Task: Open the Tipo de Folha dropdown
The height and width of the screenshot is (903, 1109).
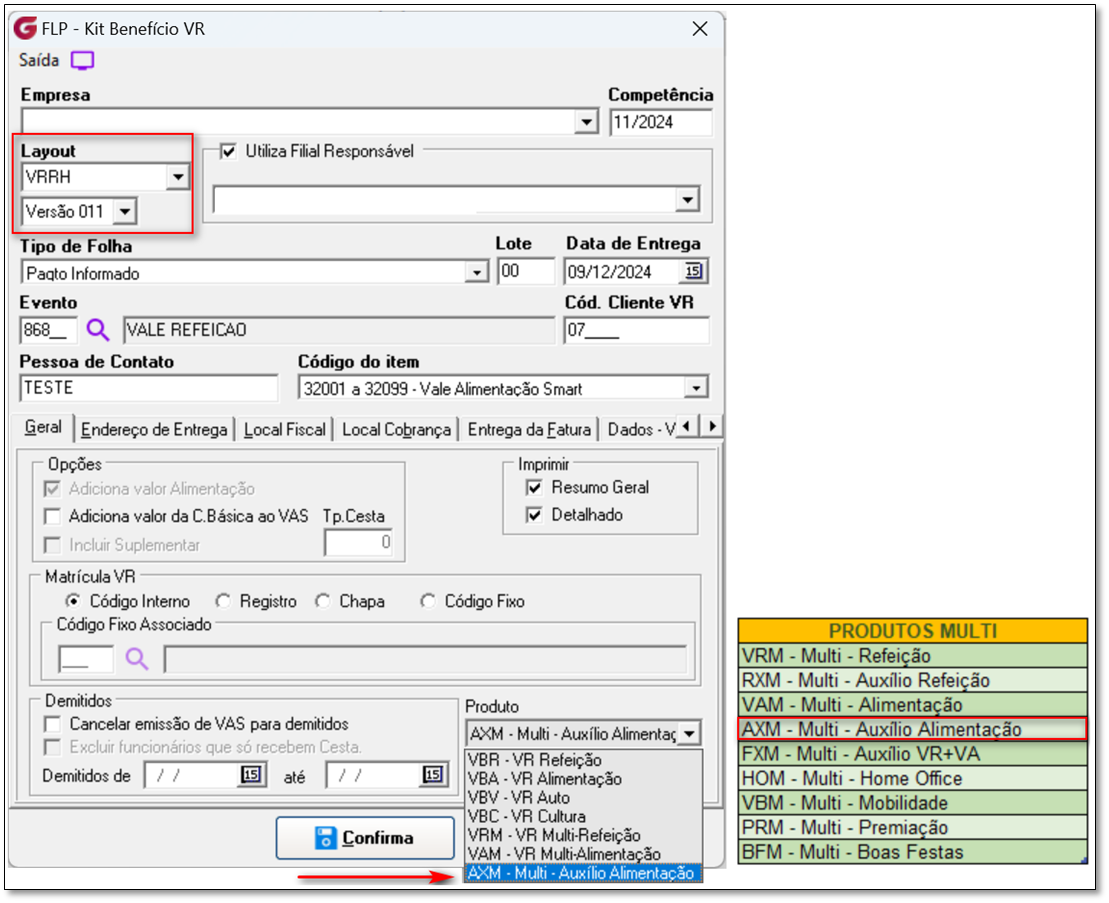Action: coord(477,273)
